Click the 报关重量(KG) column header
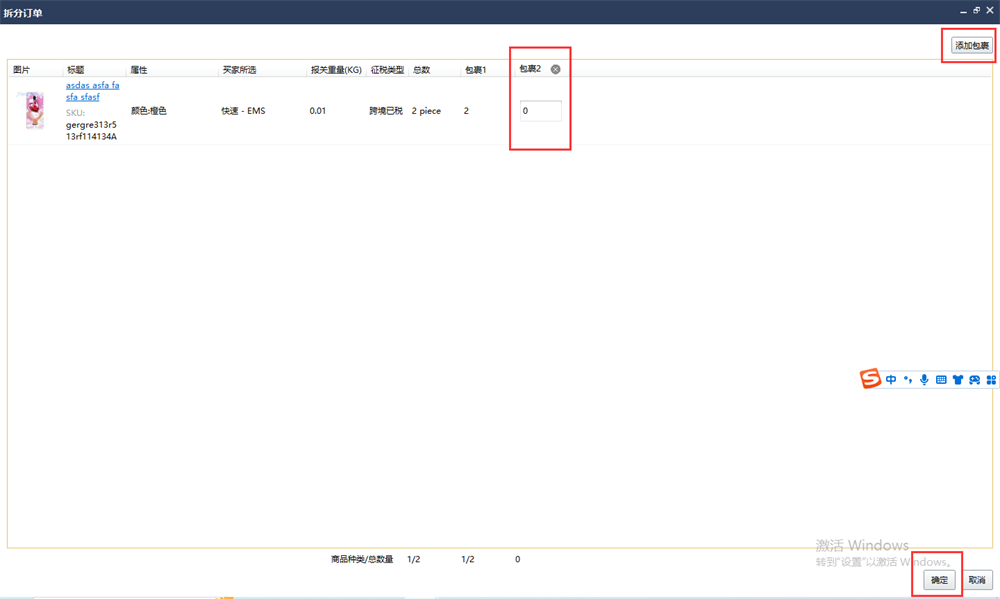 click(336, 70)
